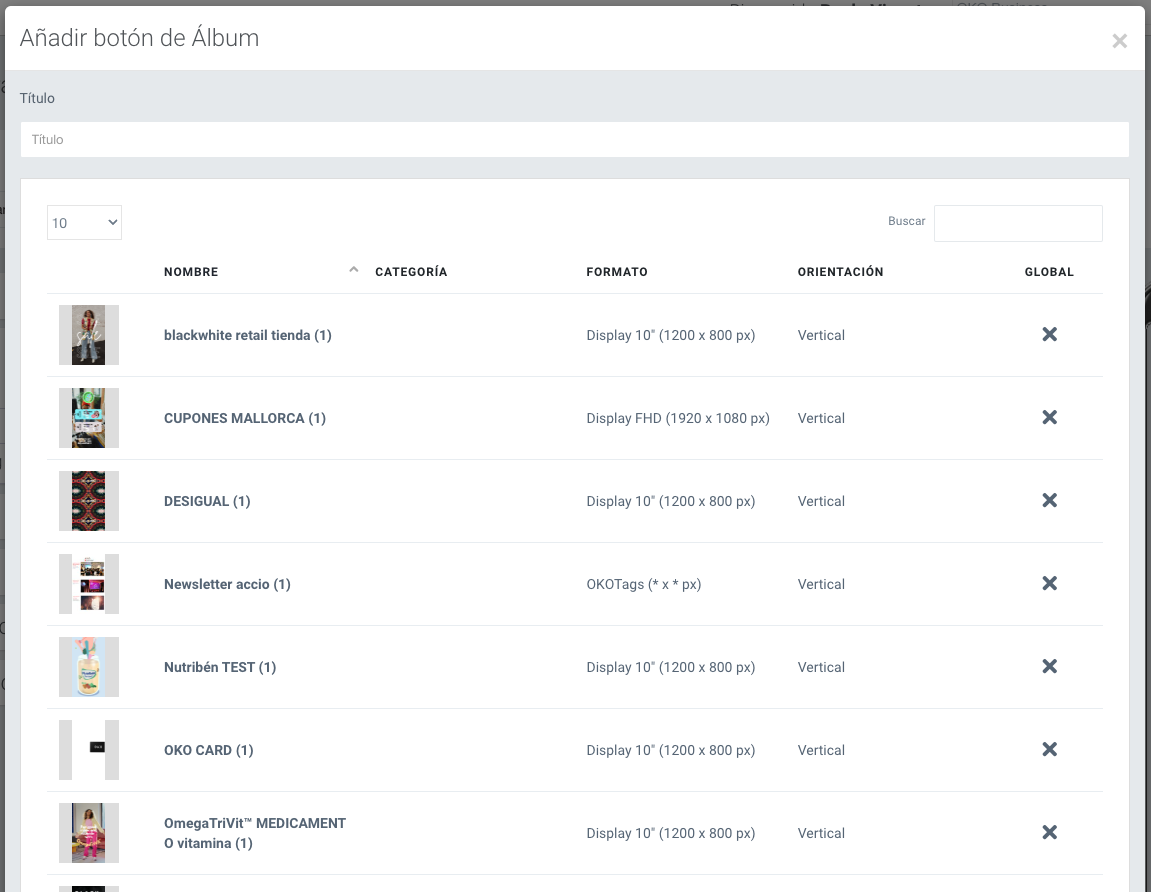Open album DESIGUAL (1)
The height and width of the screenshot is (892, 1151).
coord(207,501)
